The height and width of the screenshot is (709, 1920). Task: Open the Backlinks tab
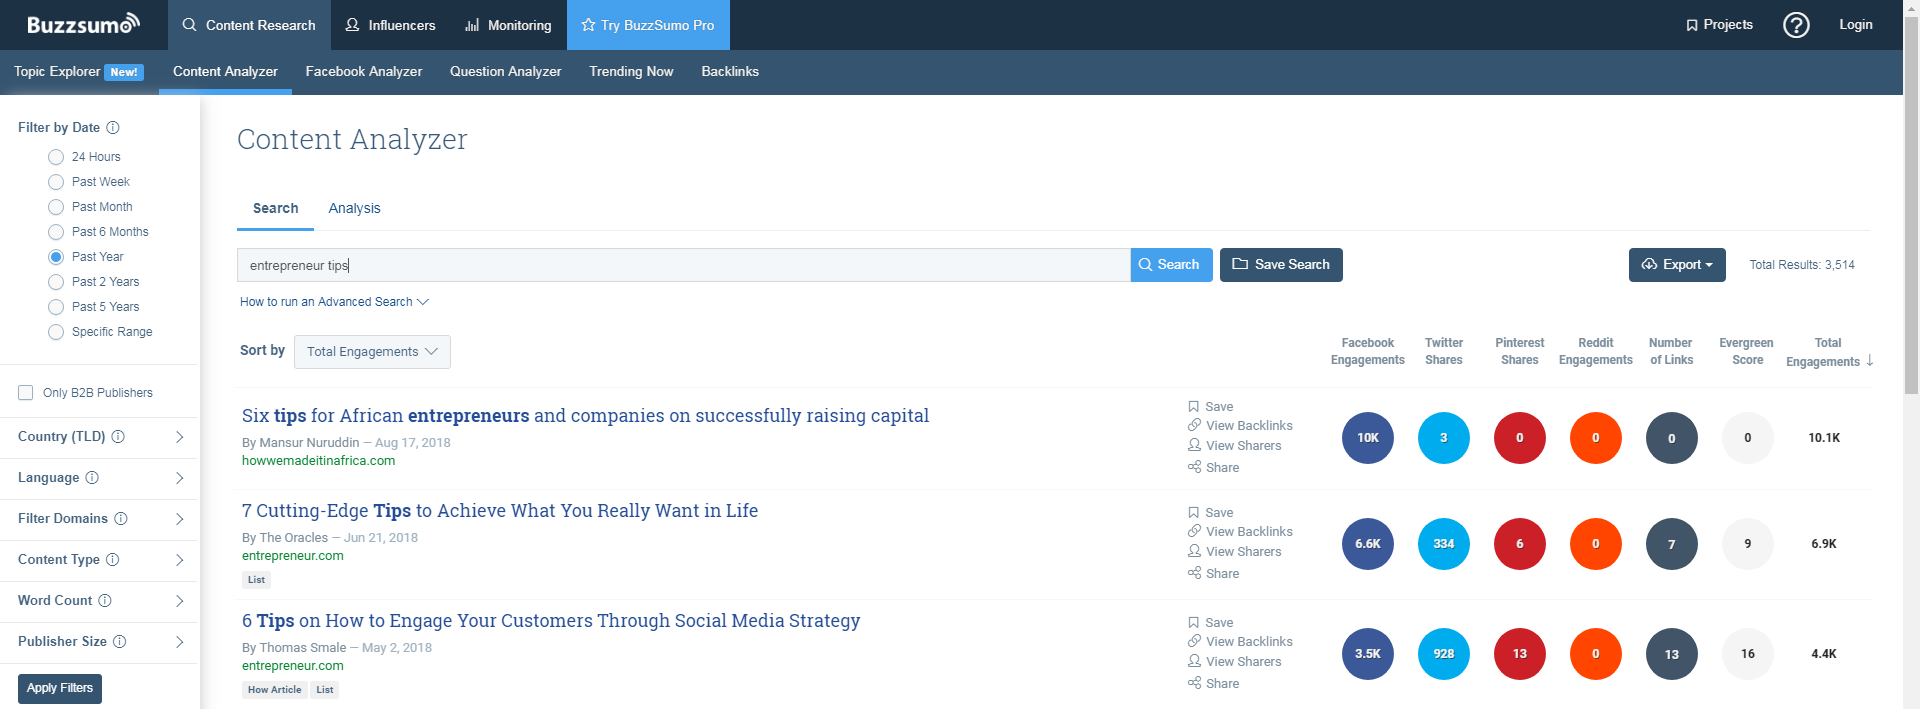730,72
